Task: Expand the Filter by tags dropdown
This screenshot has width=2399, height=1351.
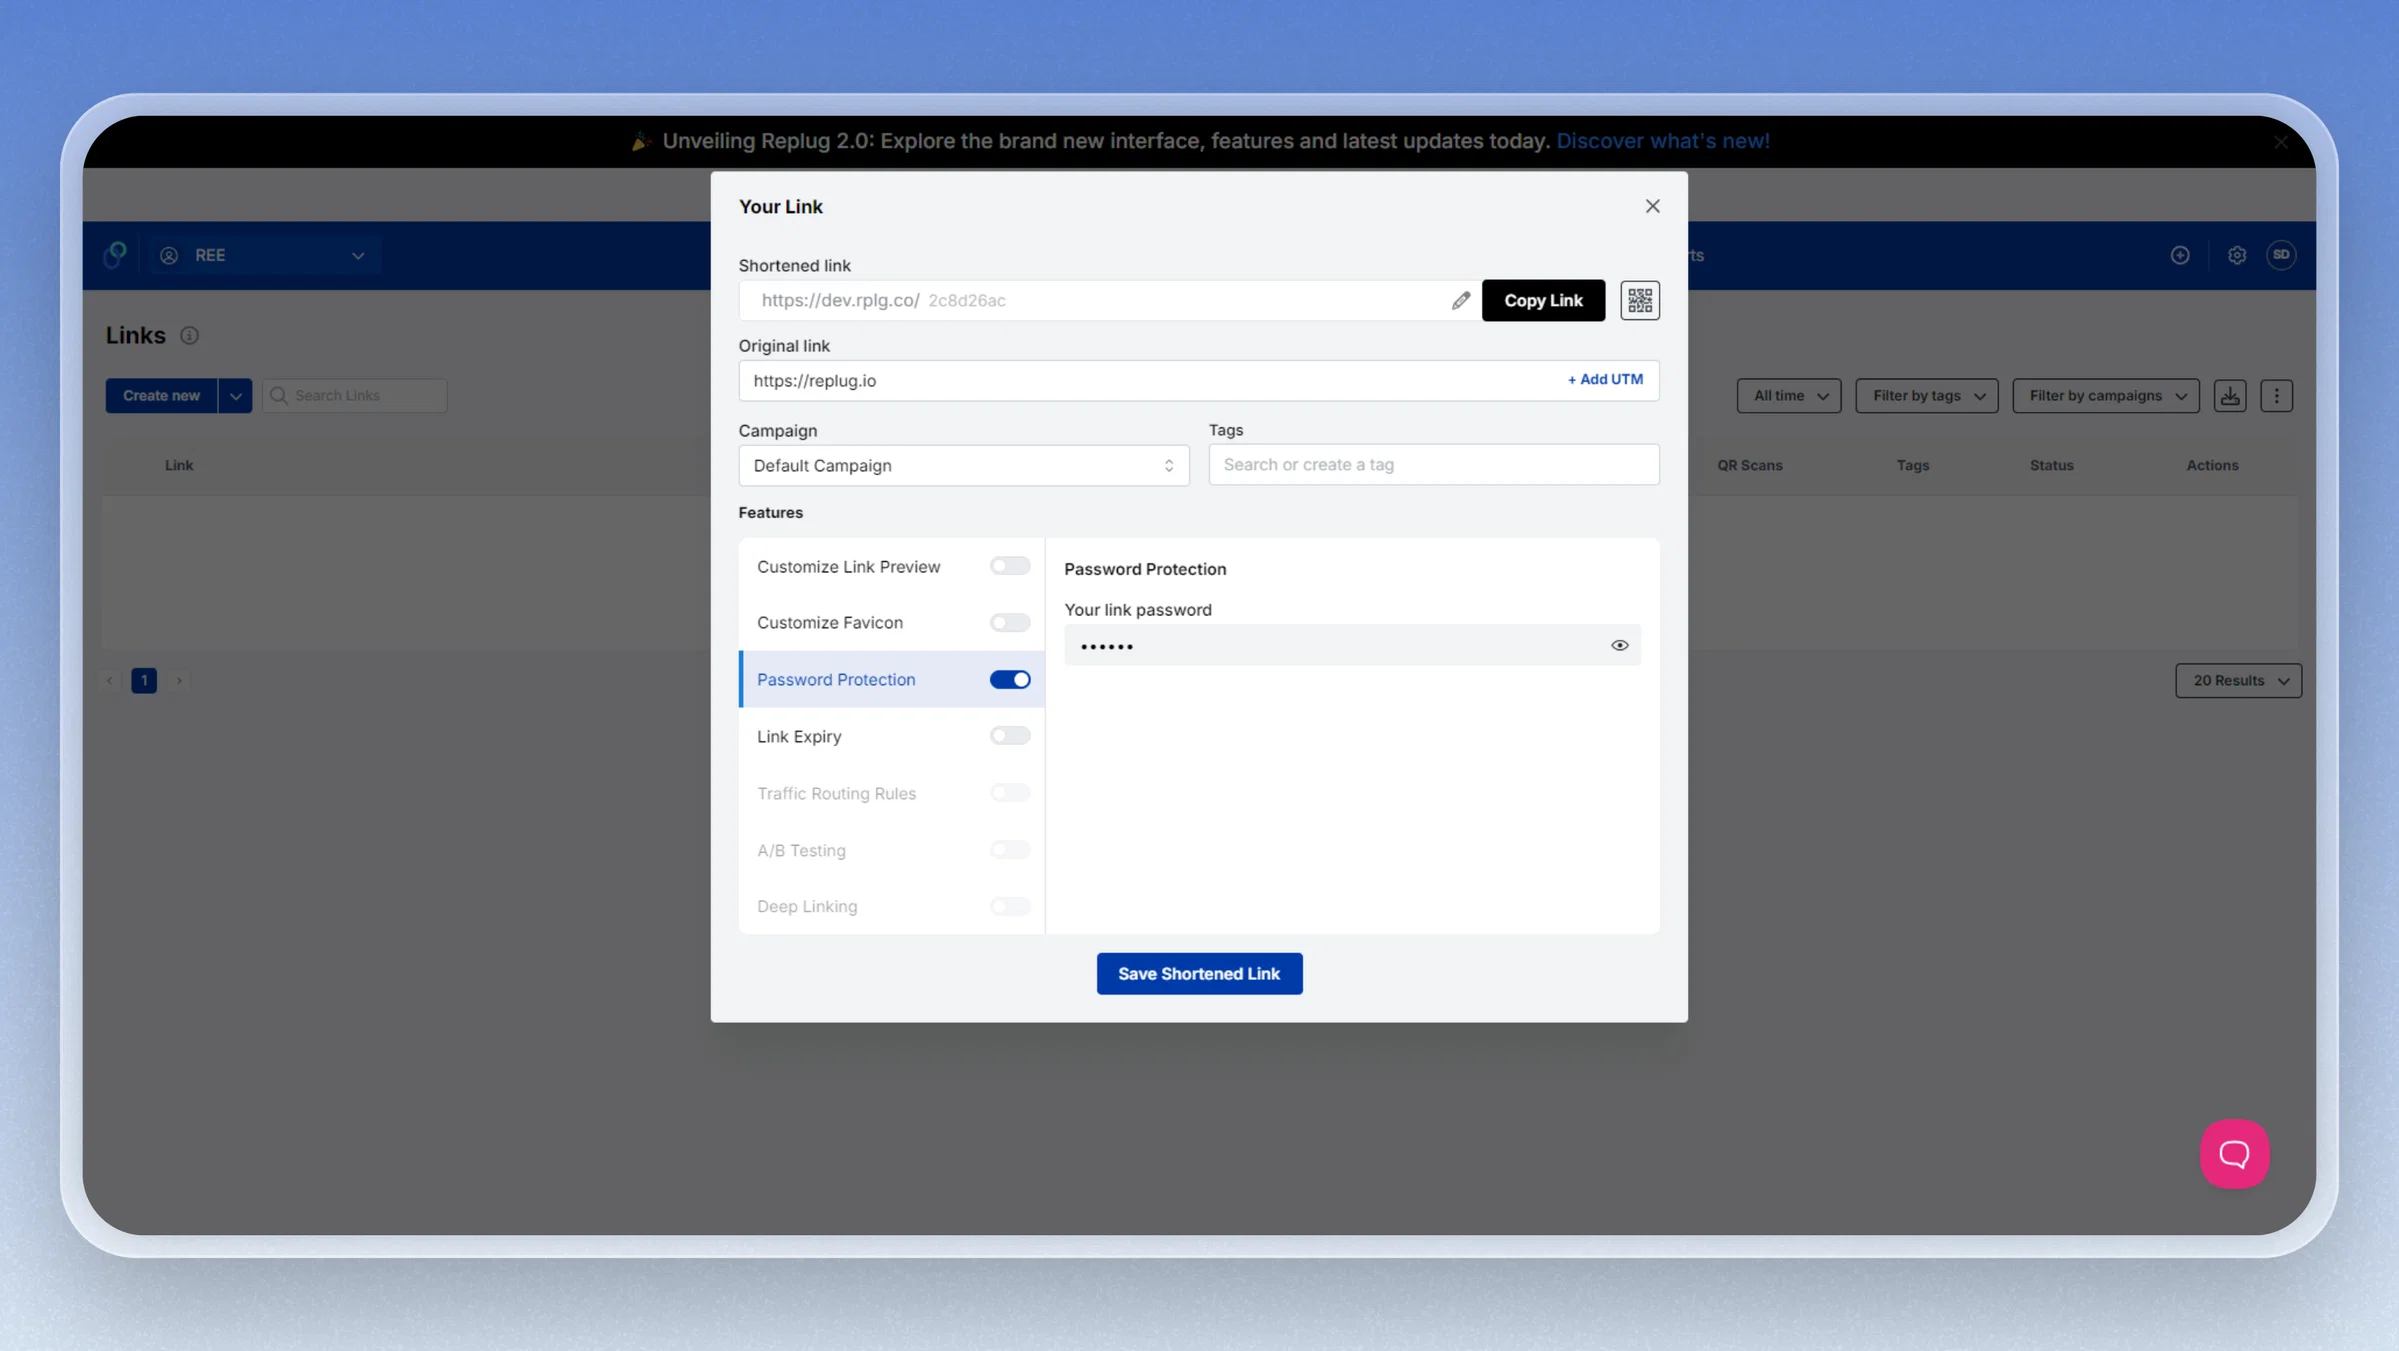Action: coord(1926,395)
